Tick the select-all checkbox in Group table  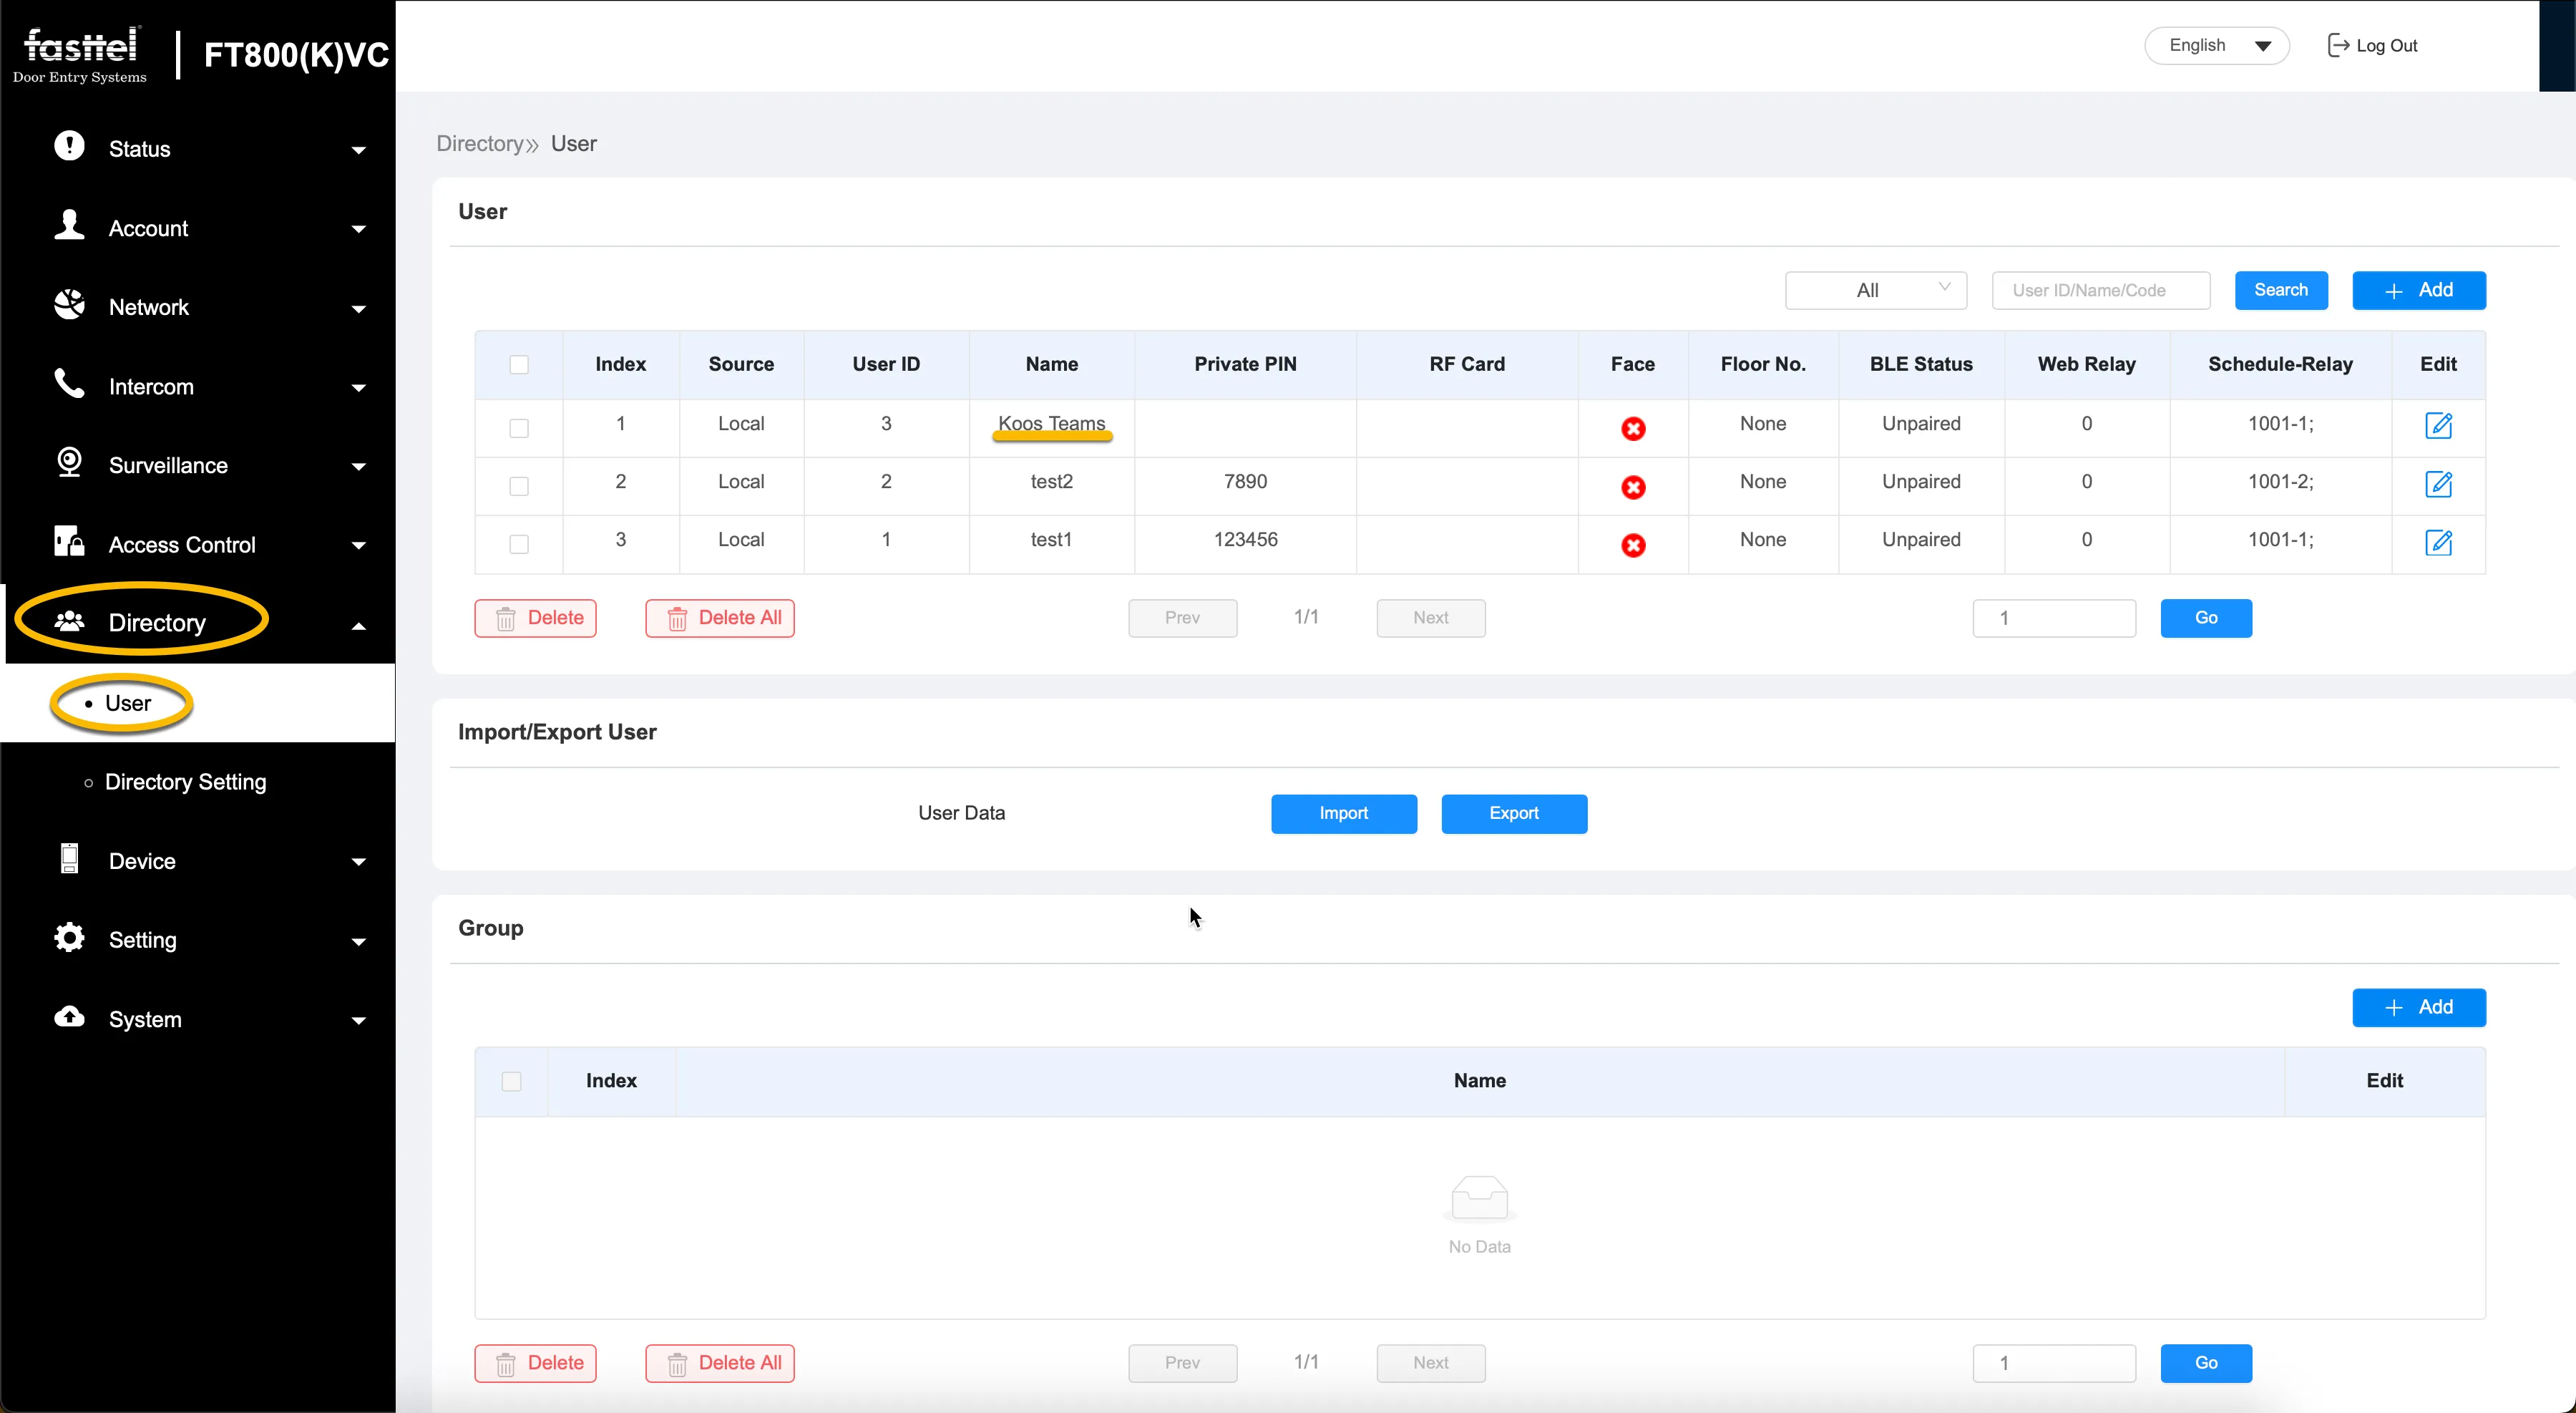coord(511,1081)
